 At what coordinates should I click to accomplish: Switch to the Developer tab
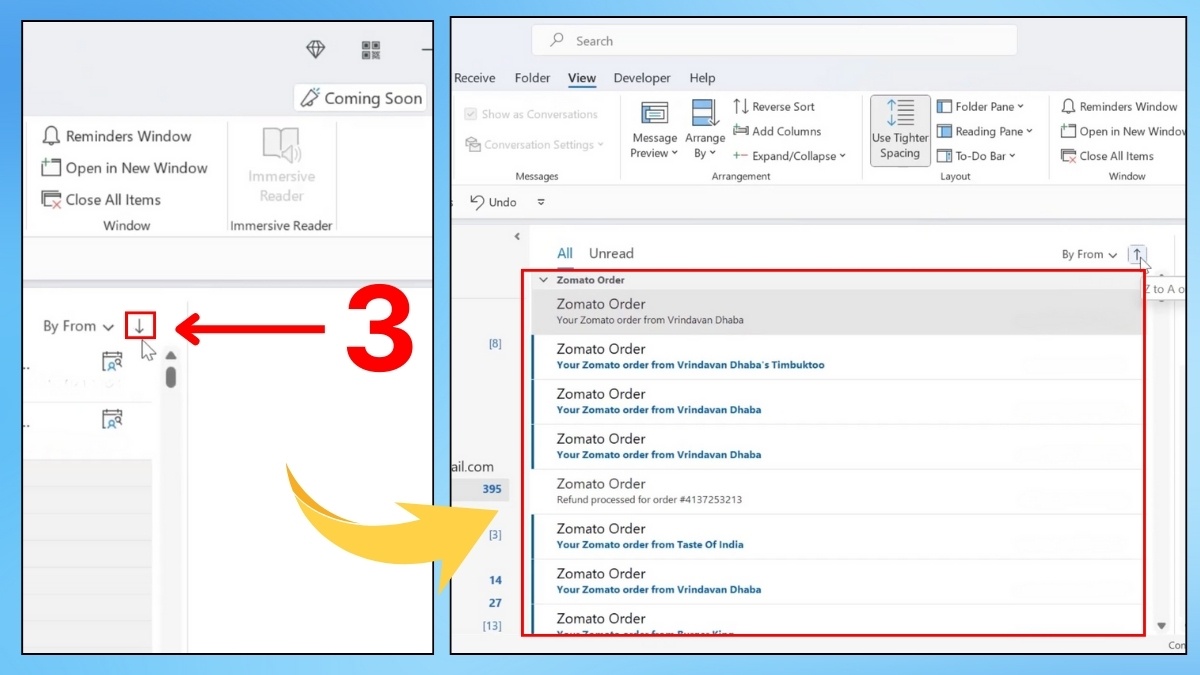[642, 78]
